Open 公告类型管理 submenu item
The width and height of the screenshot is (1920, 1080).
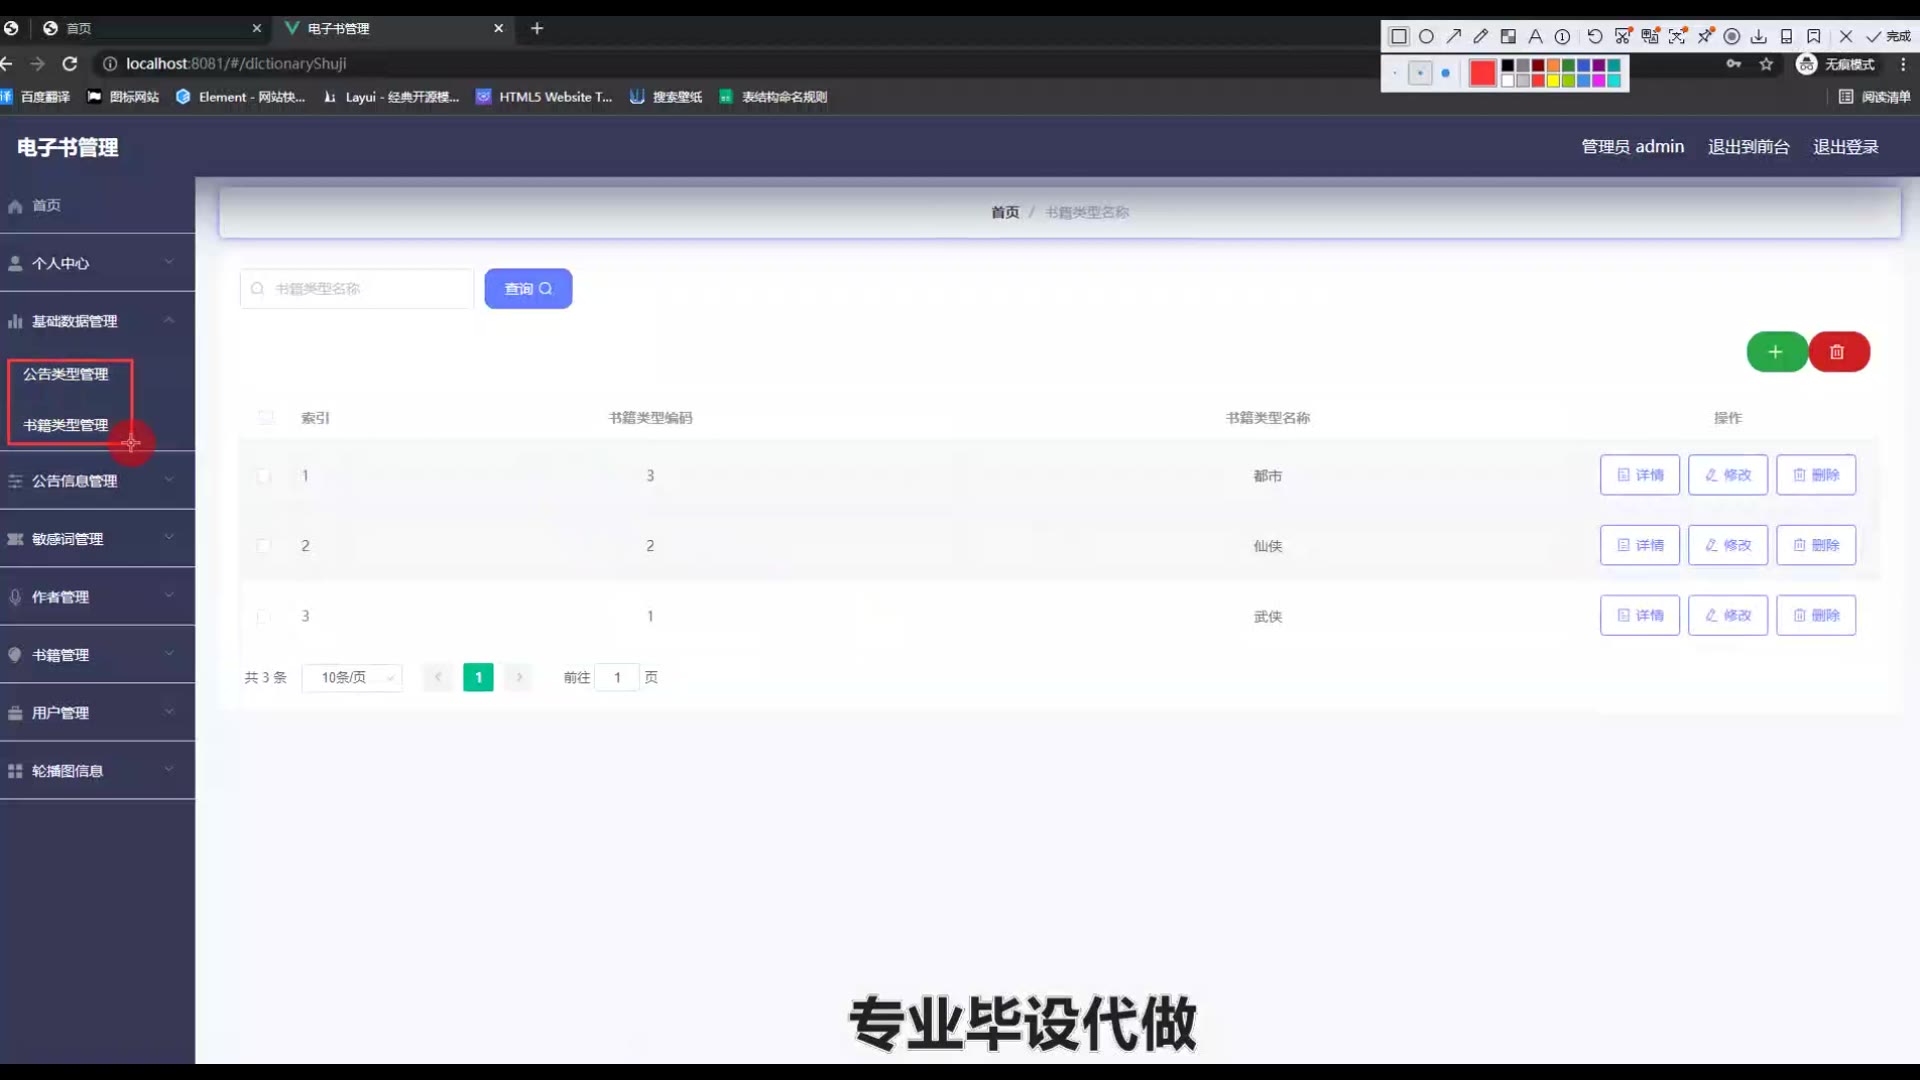tap(66, 374)
